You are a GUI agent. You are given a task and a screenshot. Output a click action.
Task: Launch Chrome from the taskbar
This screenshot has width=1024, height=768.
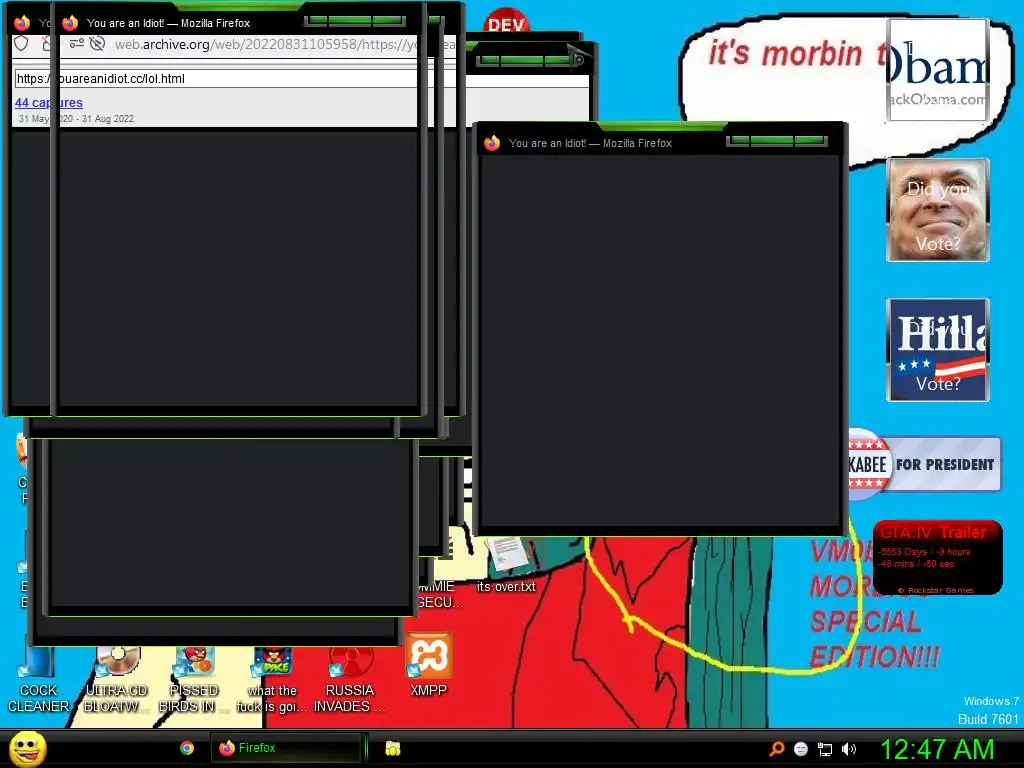[187, 748]
